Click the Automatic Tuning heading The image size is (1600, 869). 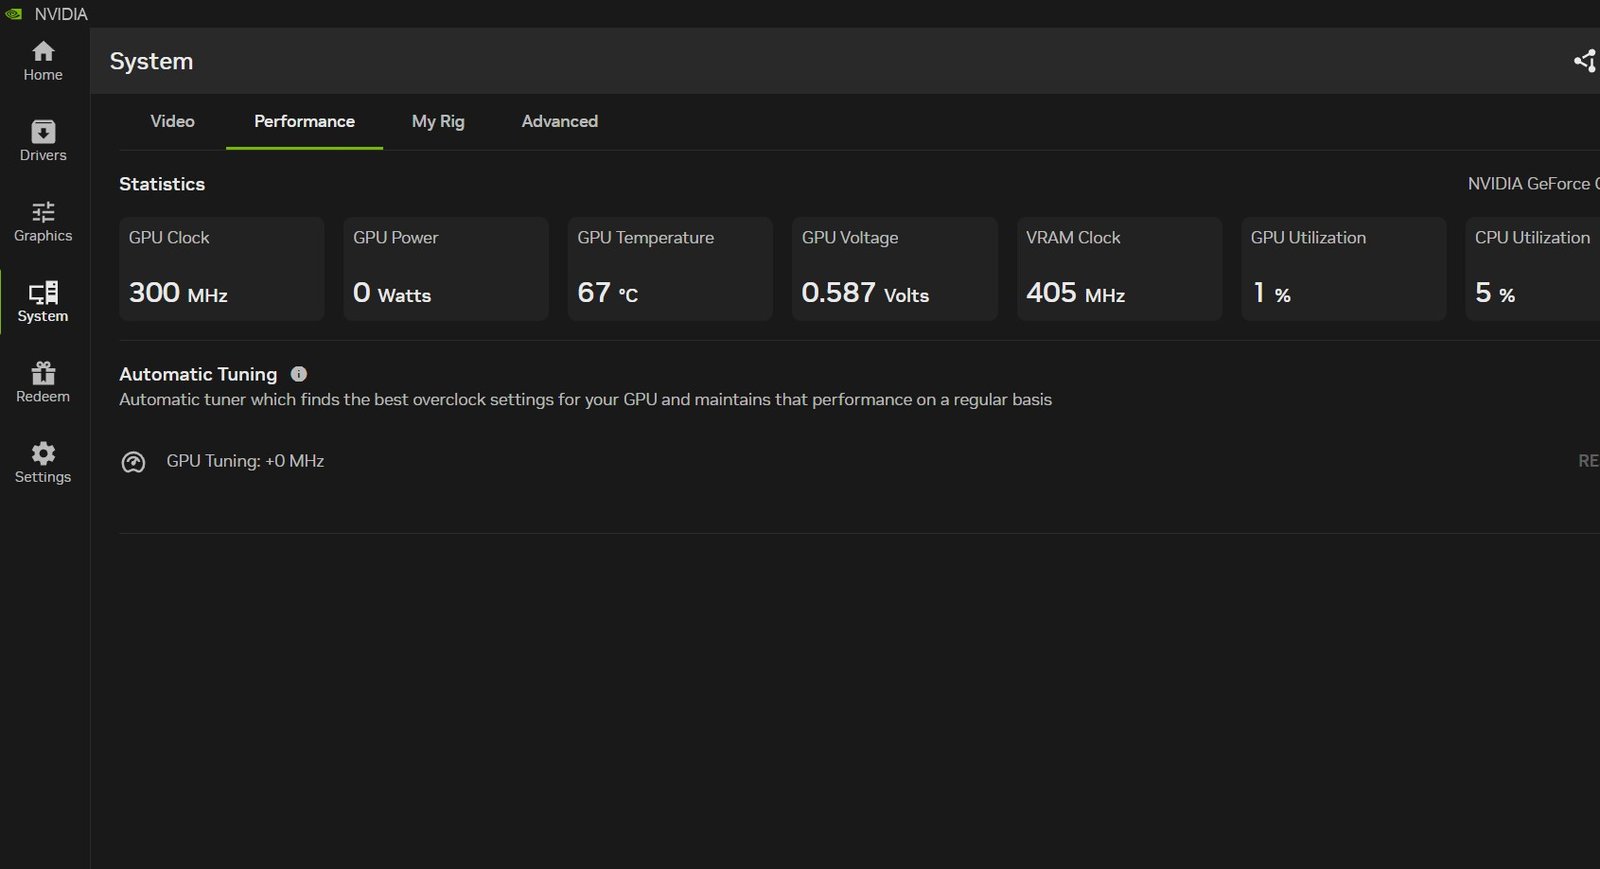198,374
